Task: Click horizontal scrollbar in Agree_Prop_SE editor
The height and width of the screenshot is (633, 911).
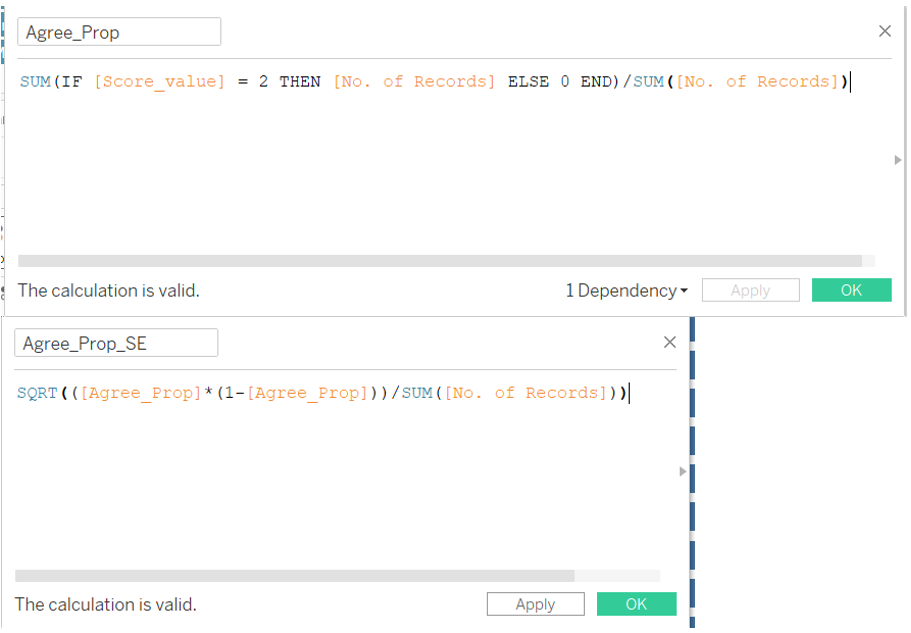Action: (x=295, y=576)
